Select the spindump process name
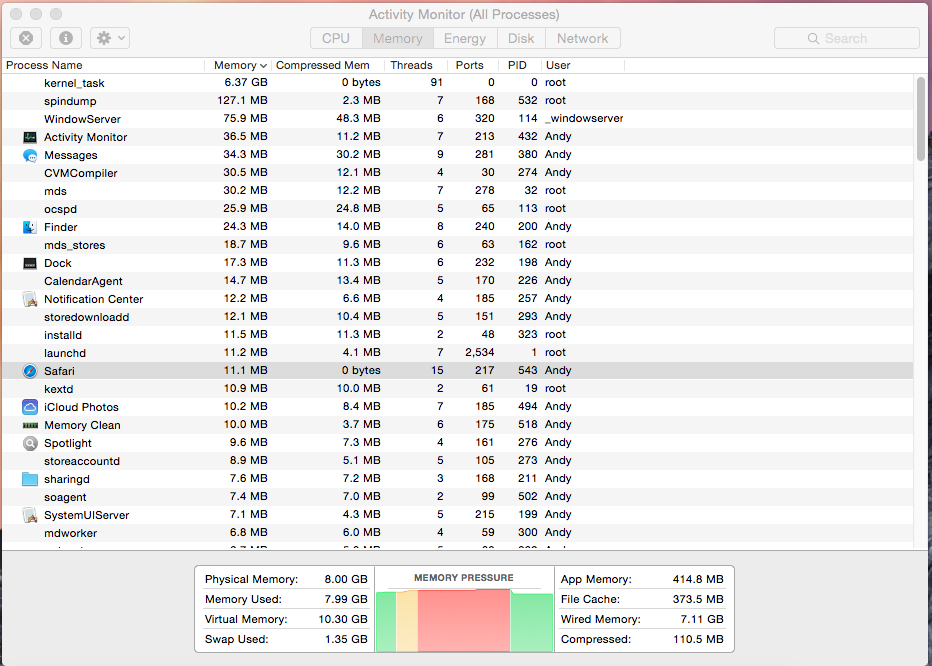932x666 pixels. click(x=70, y=101)
